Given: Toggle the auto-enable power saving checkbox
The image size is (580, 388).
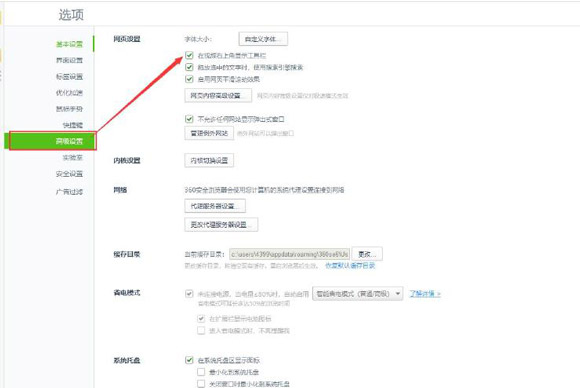Looking at the screenshot, I should coord(189,294).
